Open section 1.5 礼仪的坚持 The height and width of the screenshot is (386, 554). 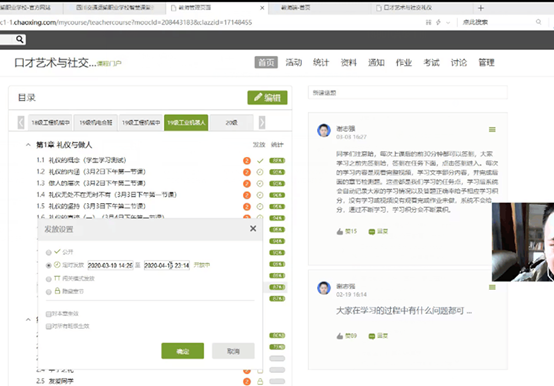coord(91,206)
